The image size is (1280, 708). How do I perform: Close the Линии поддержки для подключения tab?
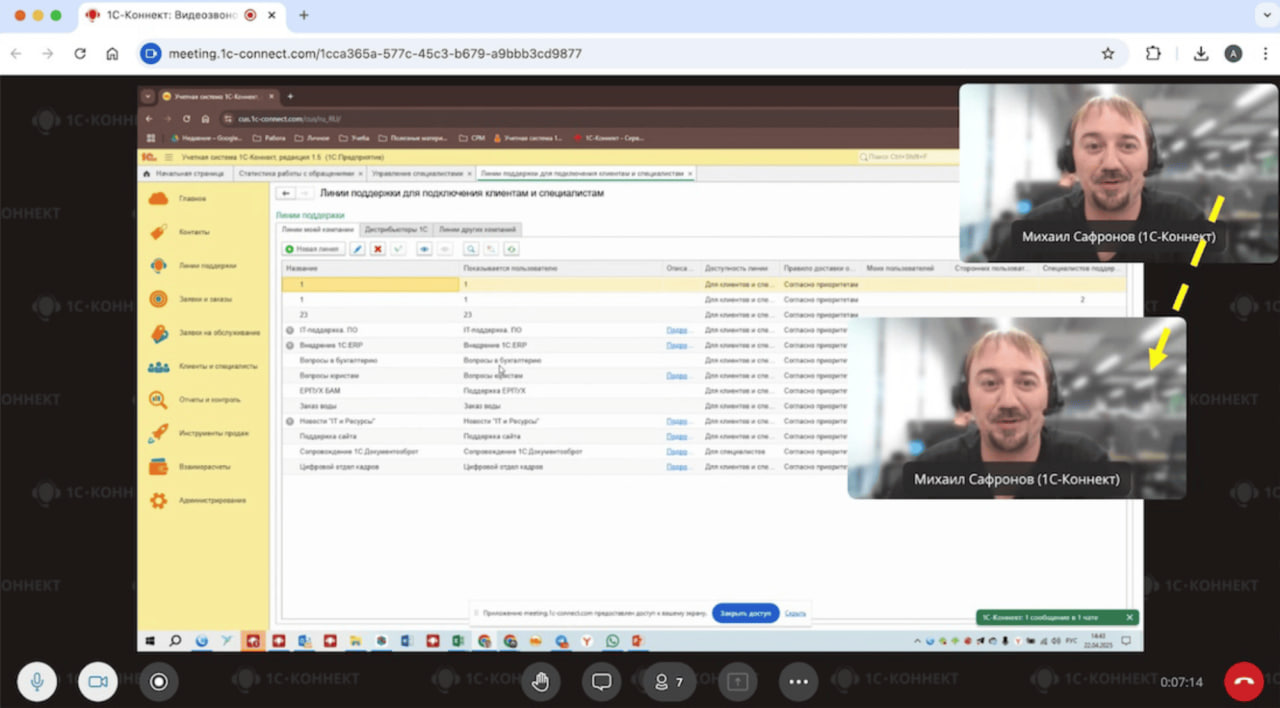coord(690,173)
